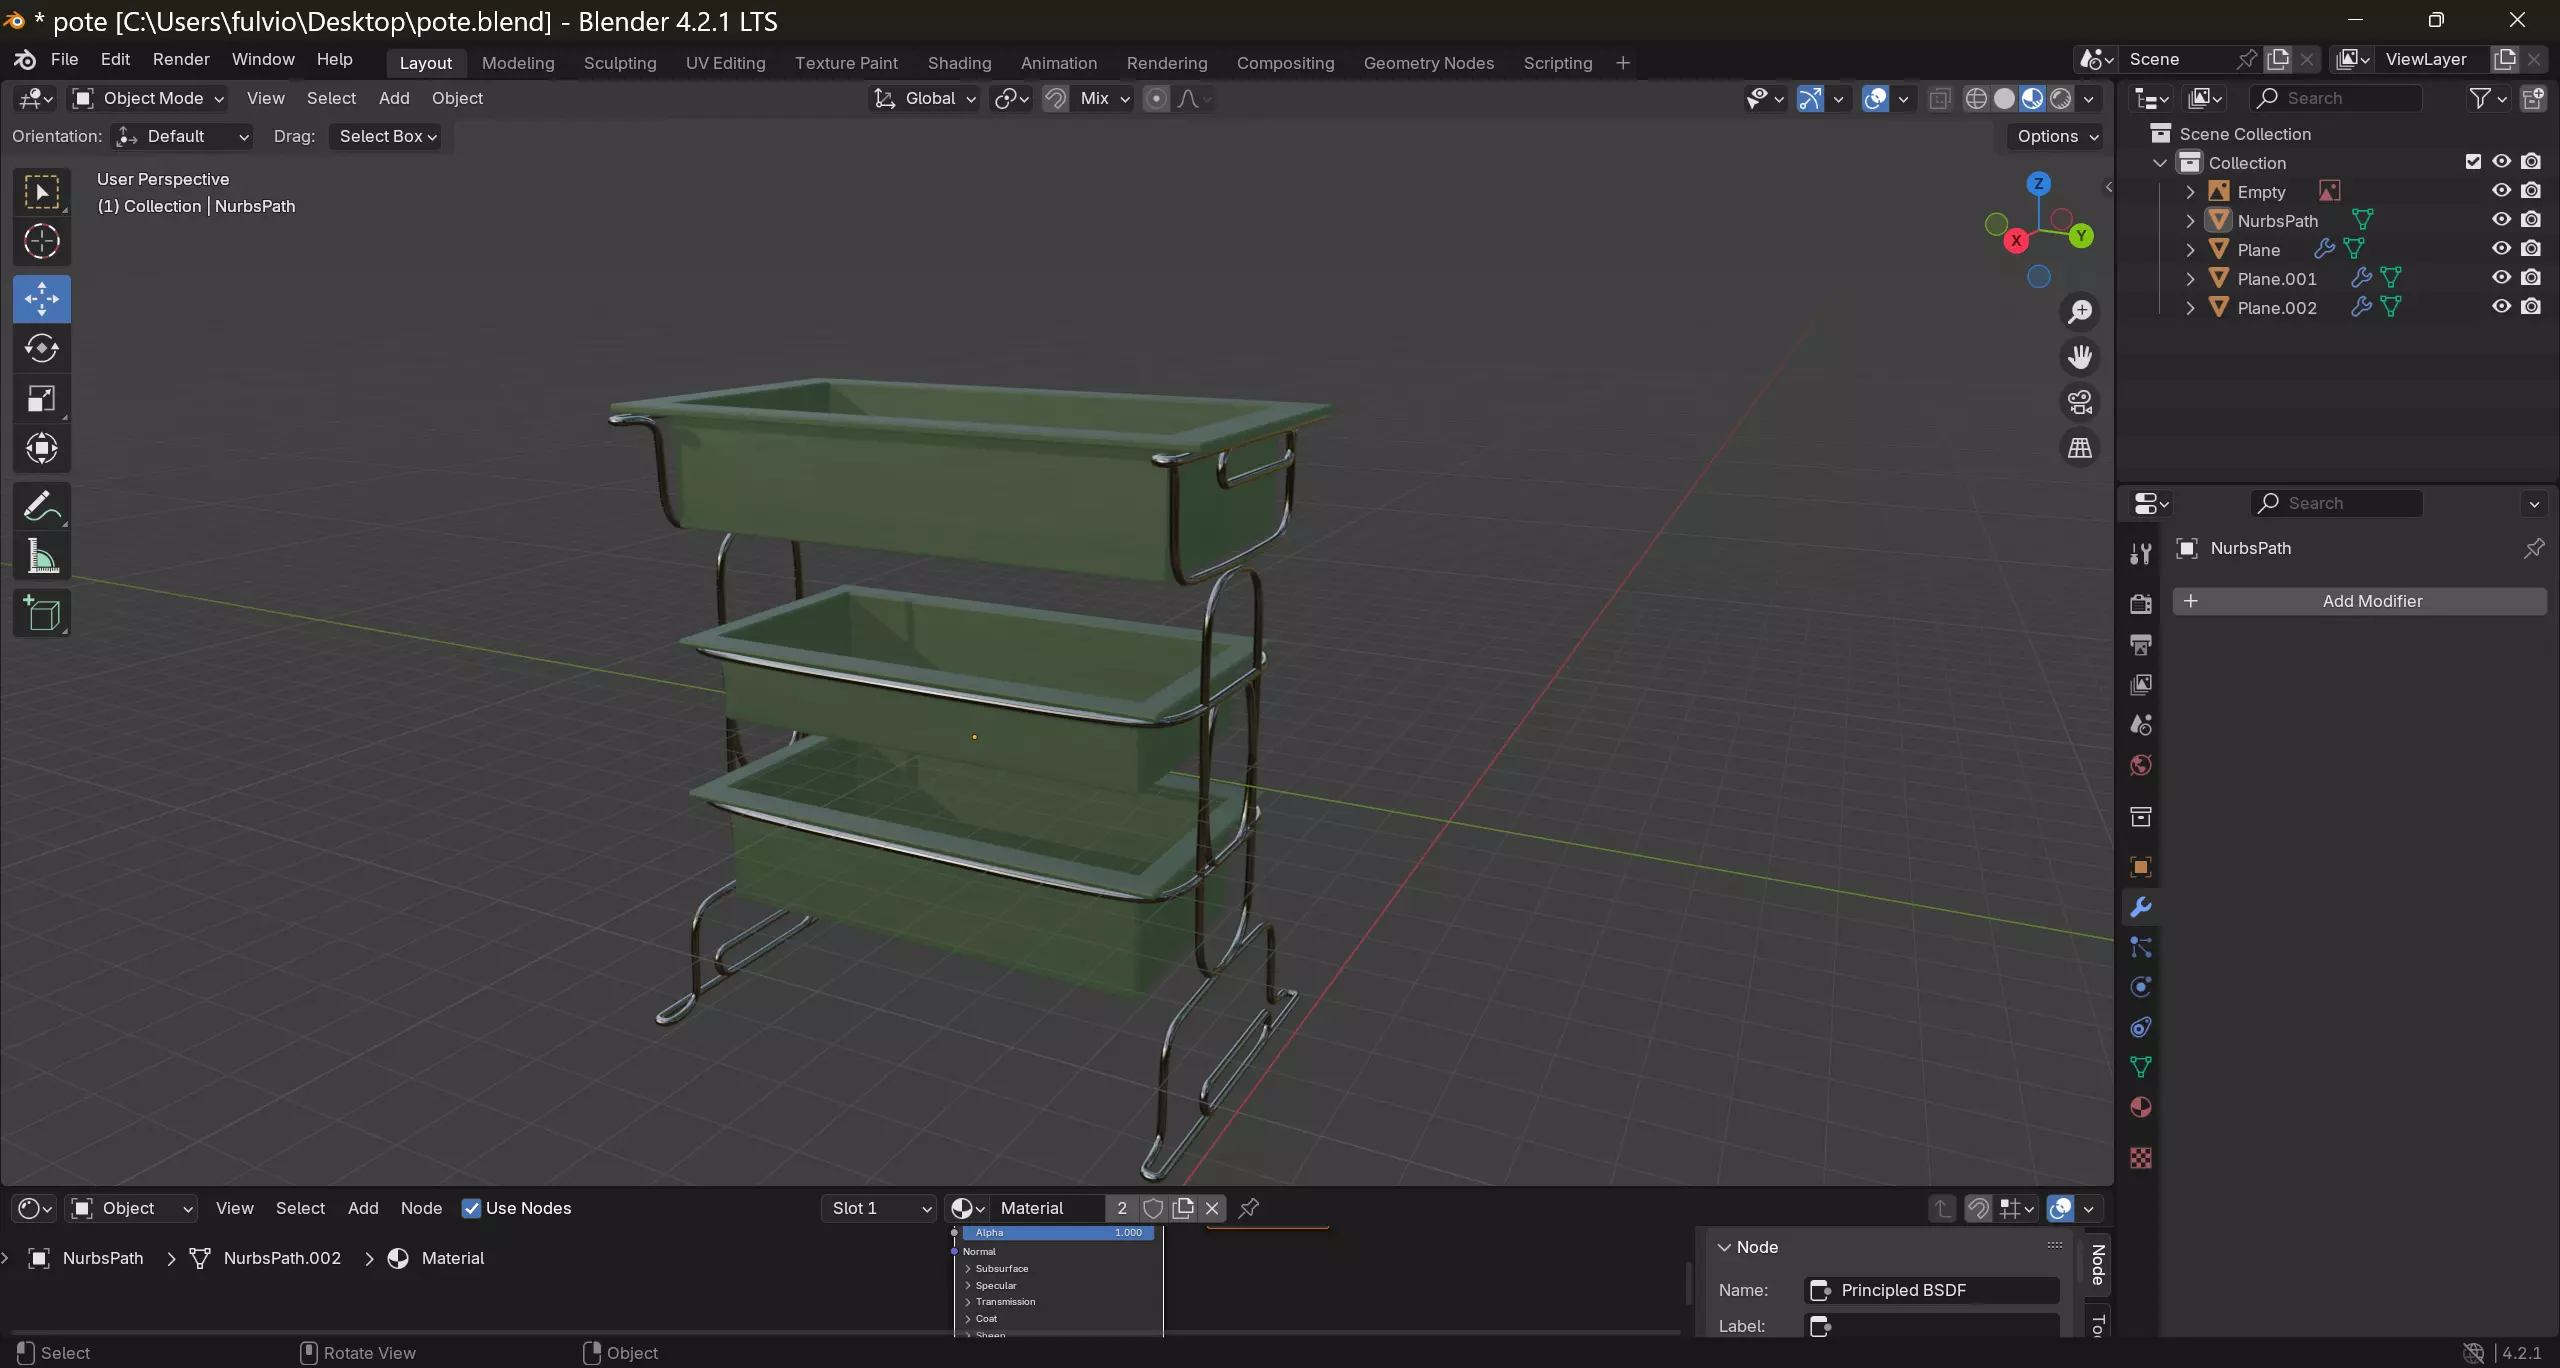Open the Slot 1 material dropdown
The image size is (2560, 1368).
click(x=879, y=1208)
